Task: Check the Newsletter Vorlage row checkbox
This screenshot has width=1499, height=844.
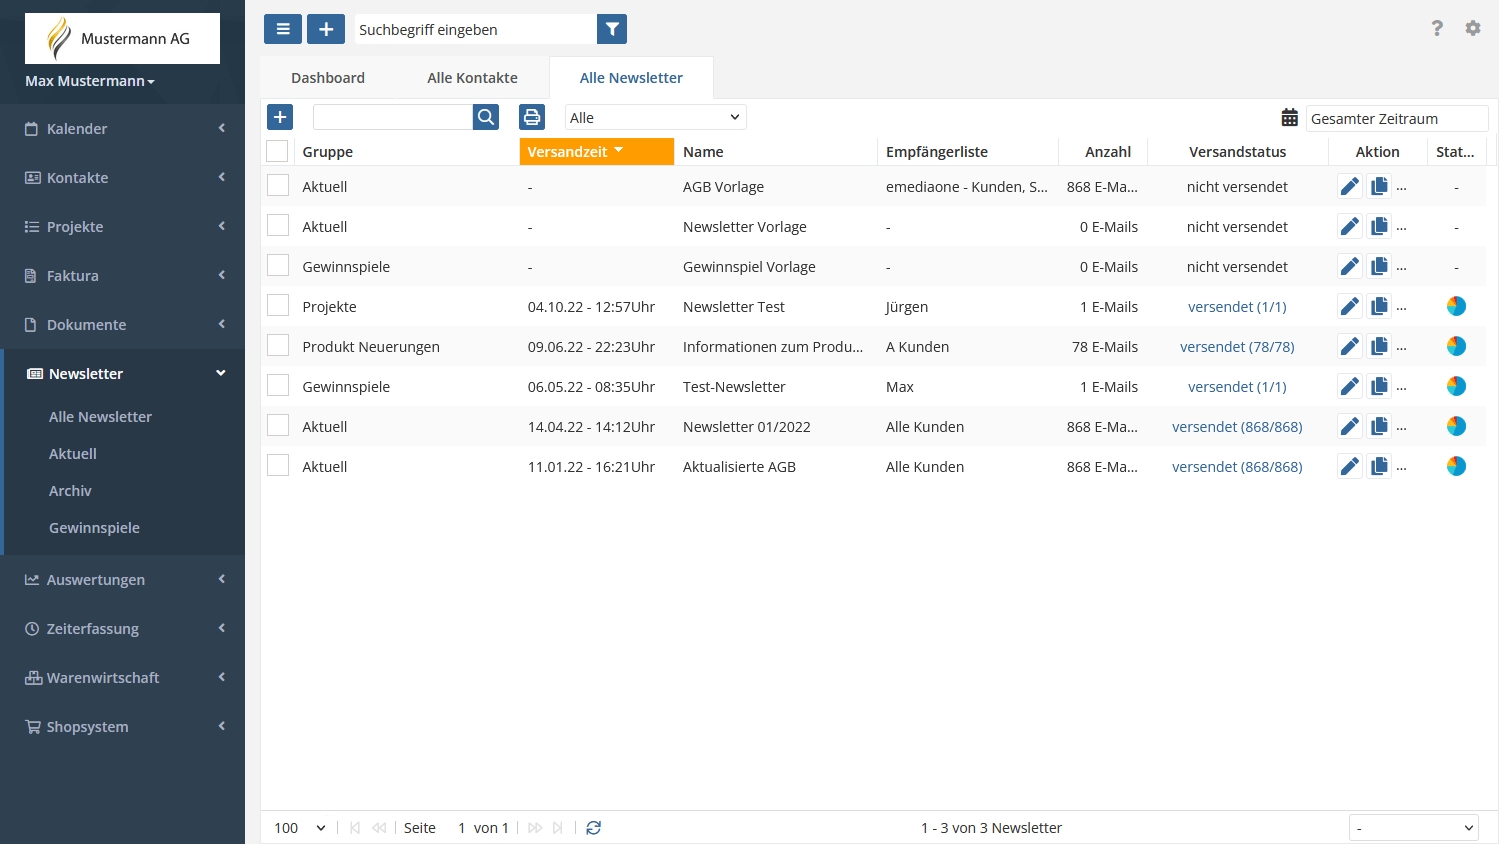Action: click(278, 226)
